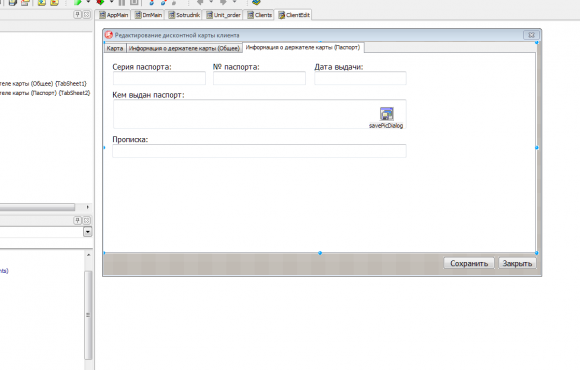Open the dropdown arrow beside Run button

pyautogui.click(x=88, y=2)
